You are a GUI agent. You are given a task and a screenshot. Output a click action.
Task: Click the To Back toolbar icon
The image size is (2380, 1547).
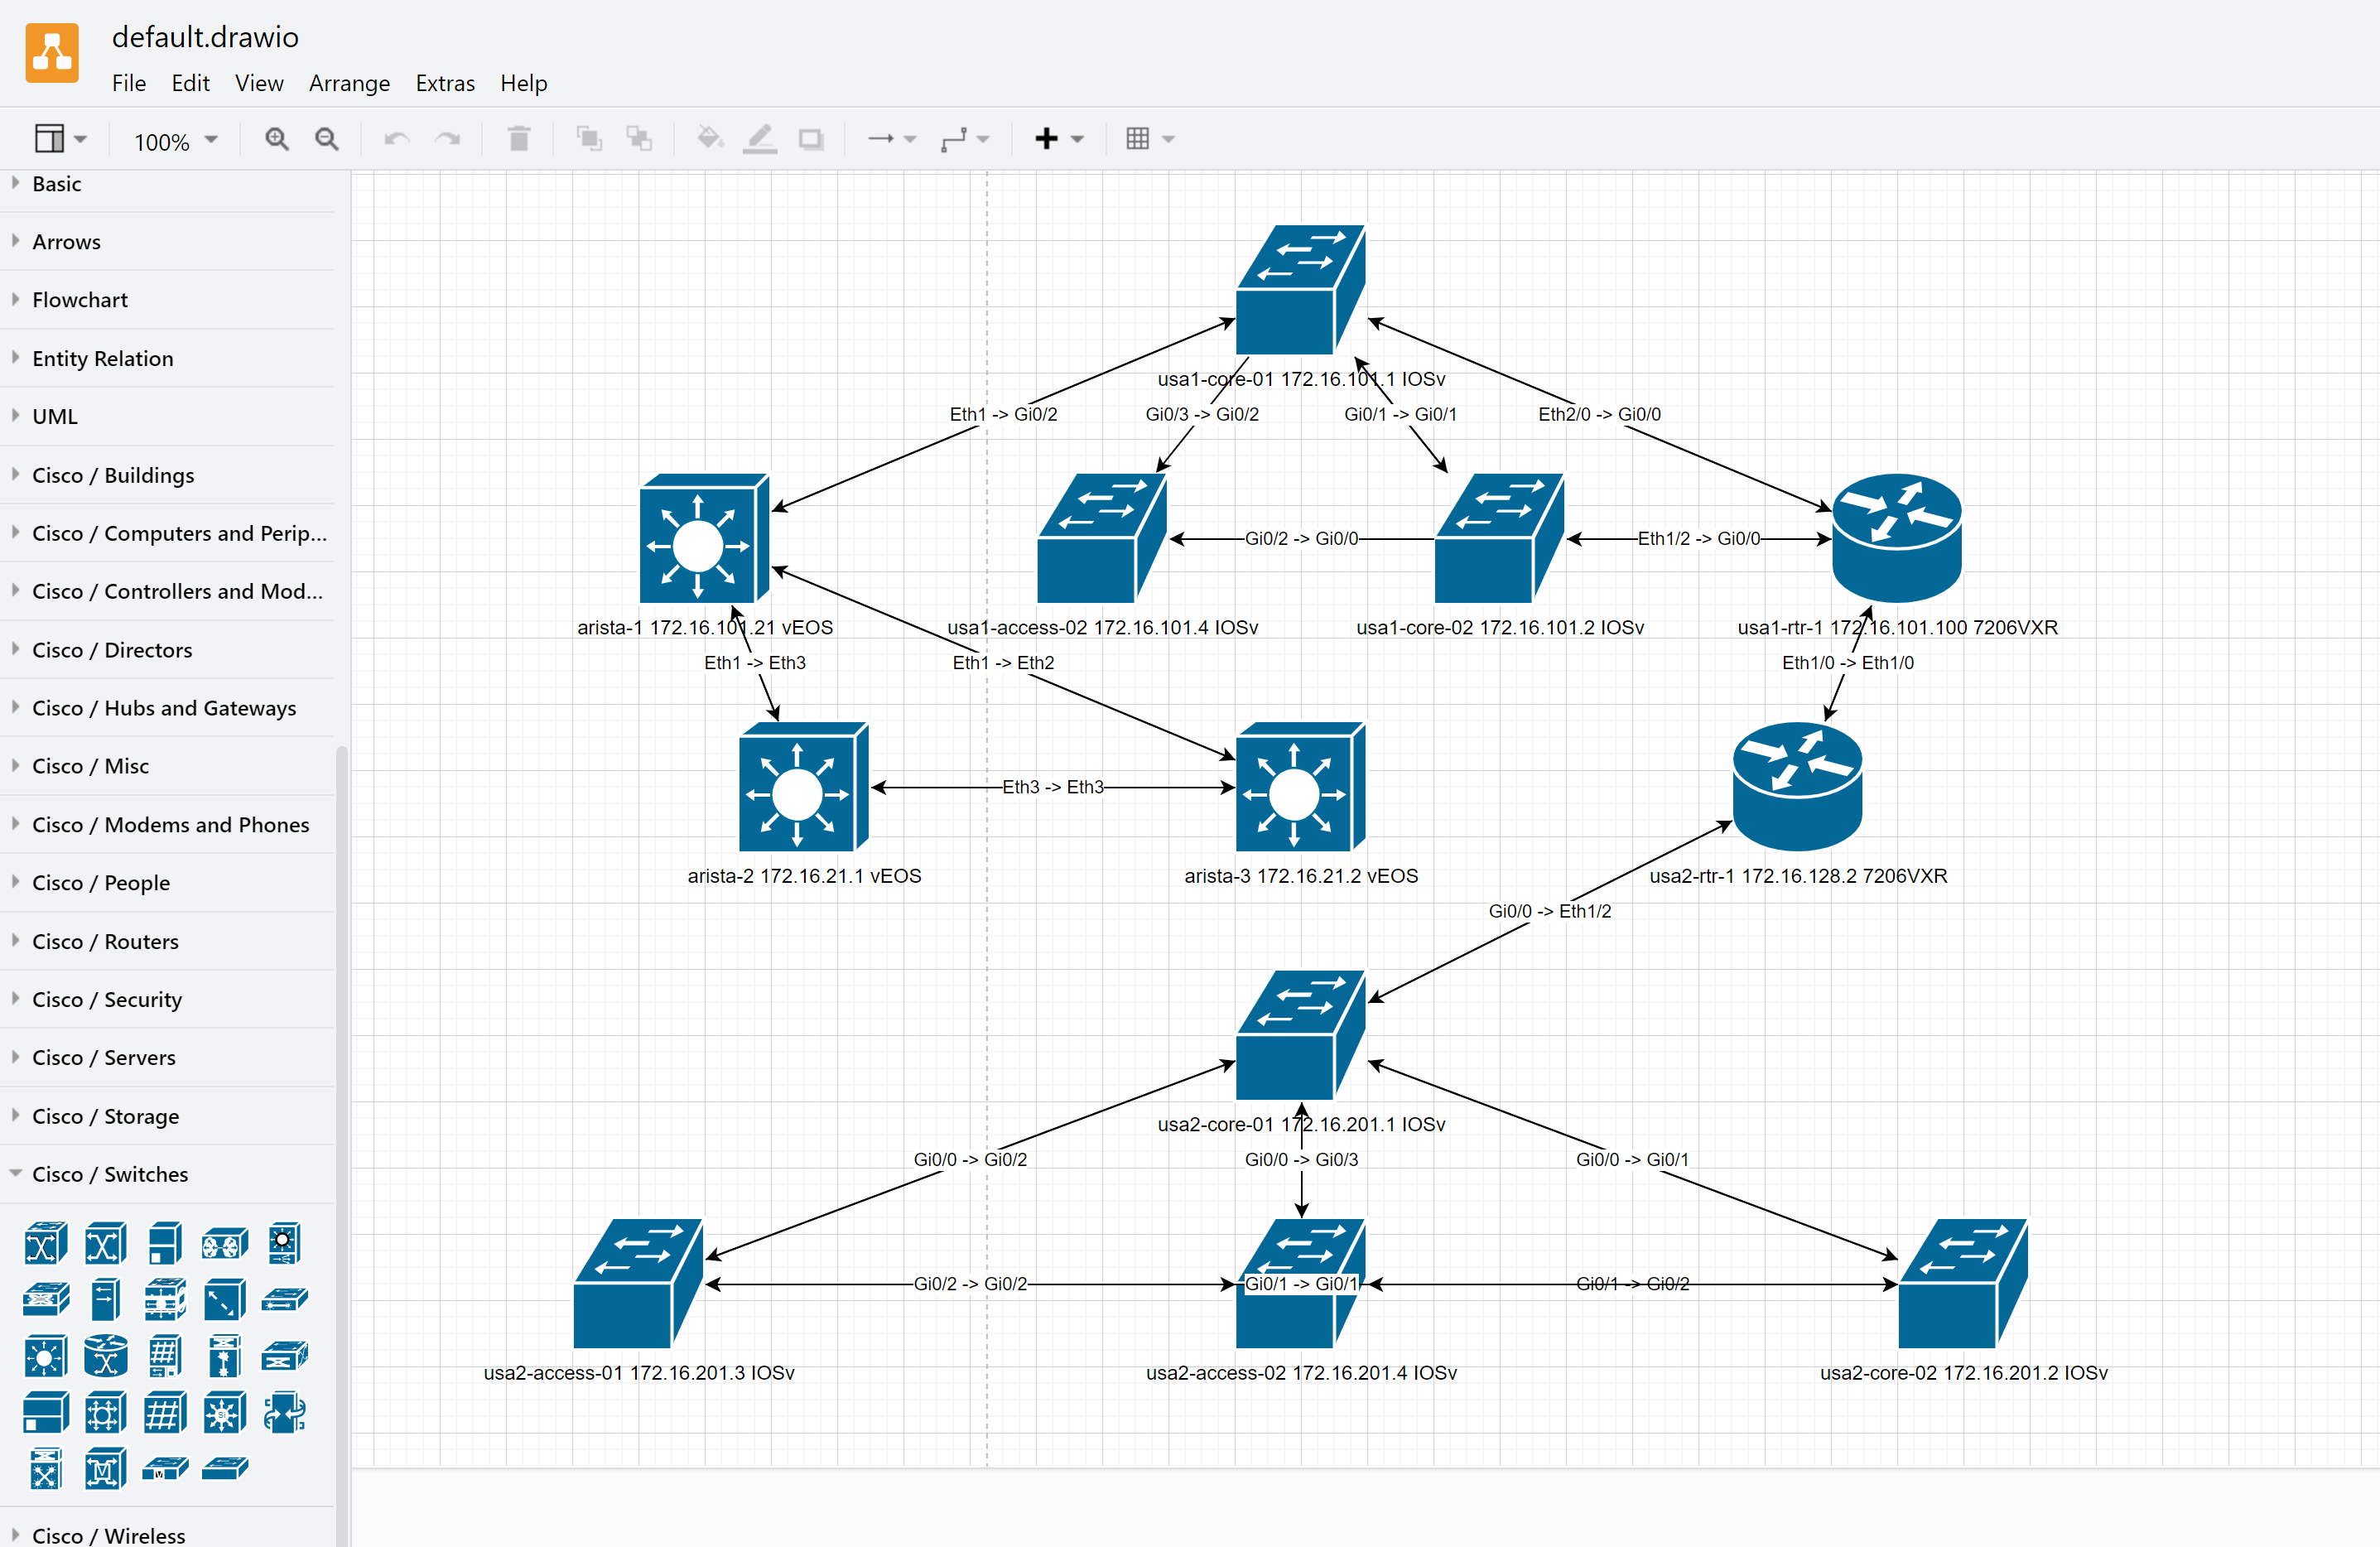pyautogui.click(x=639, y=139)
